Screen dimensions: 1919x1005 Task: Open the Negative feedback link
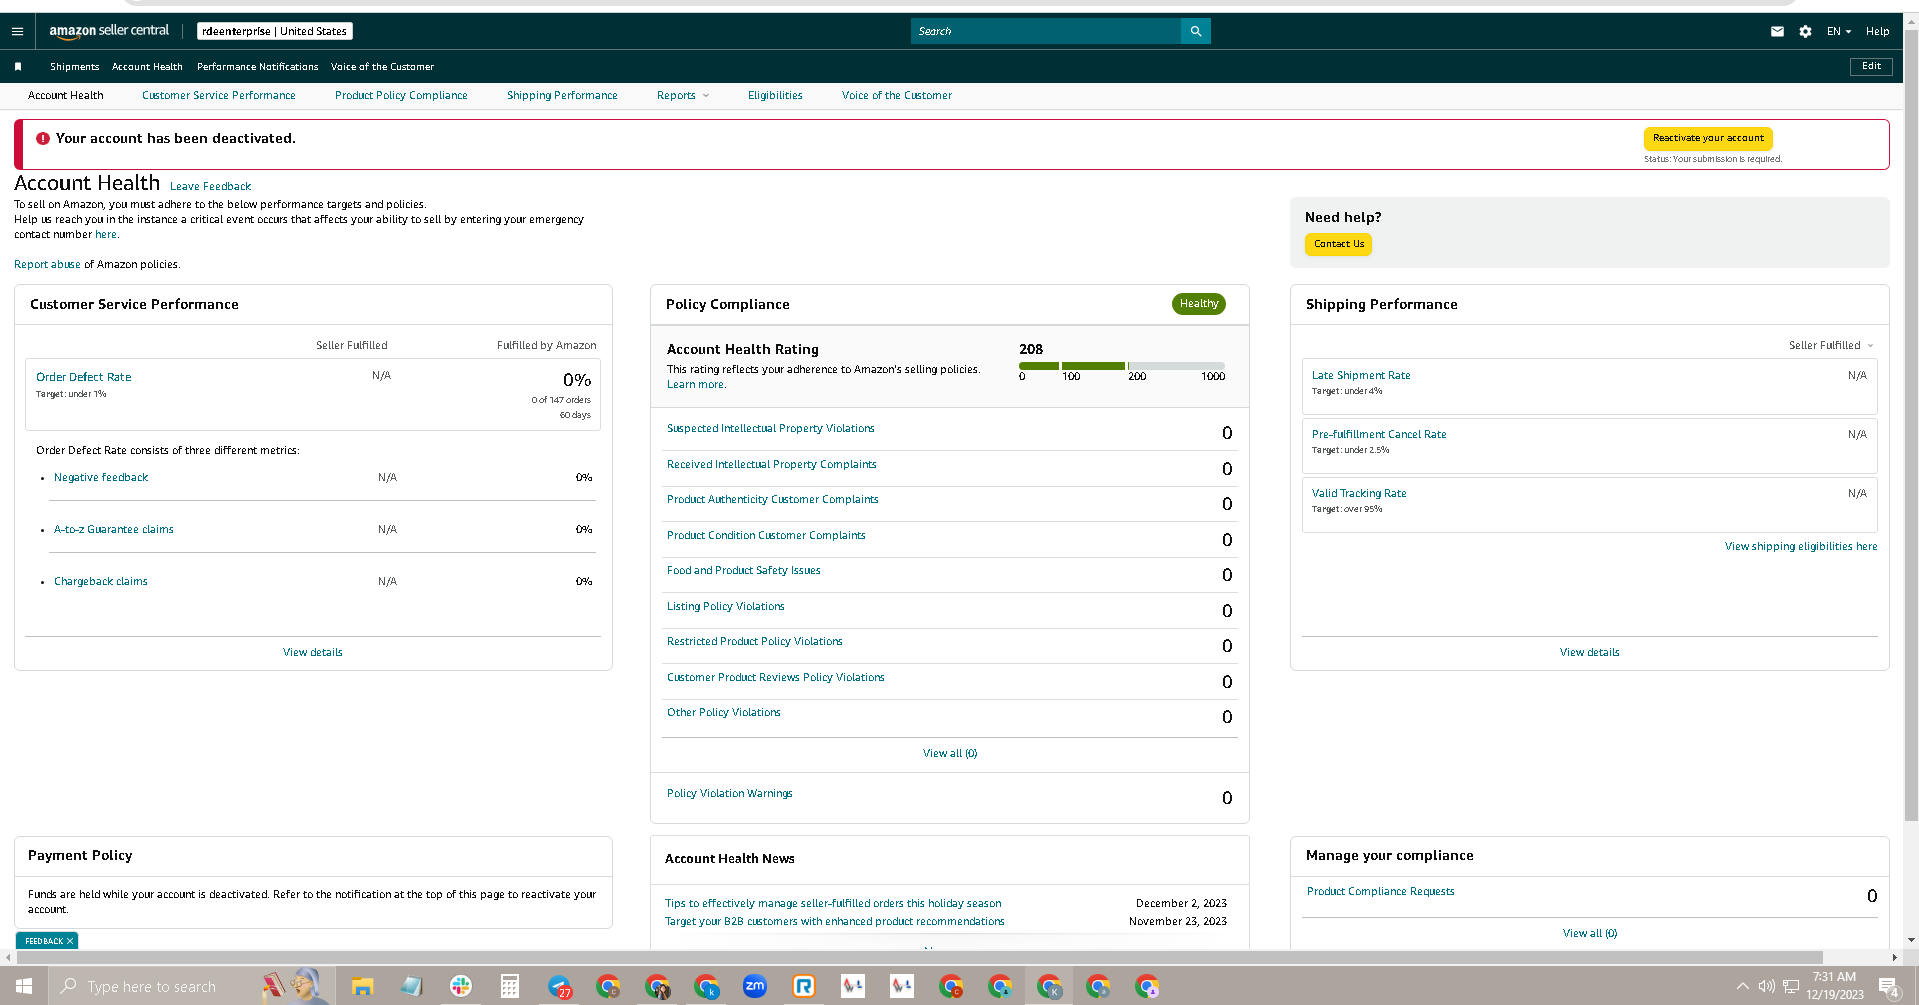click(x=101, y=477)
